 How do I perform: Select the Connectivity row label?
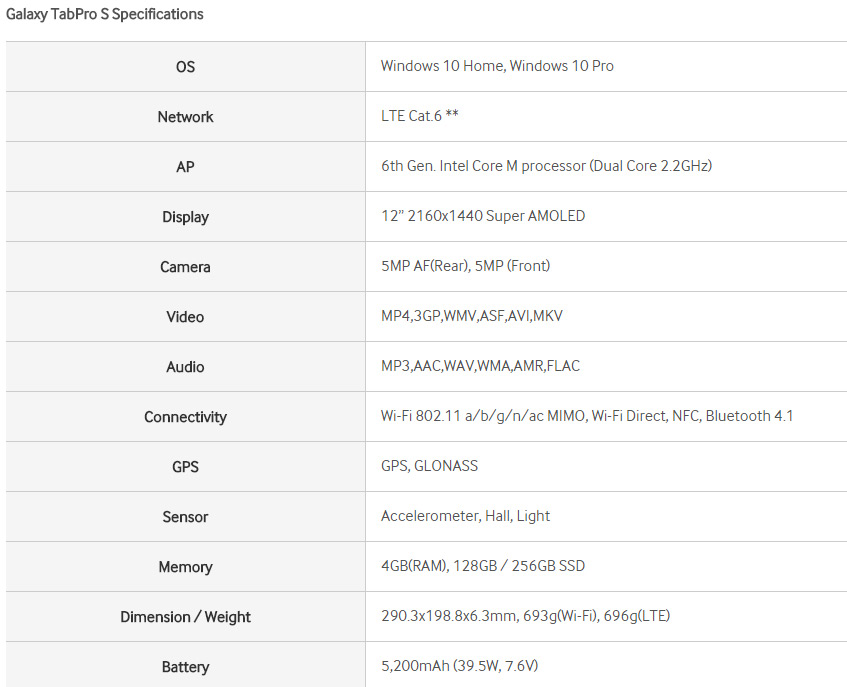185,417
